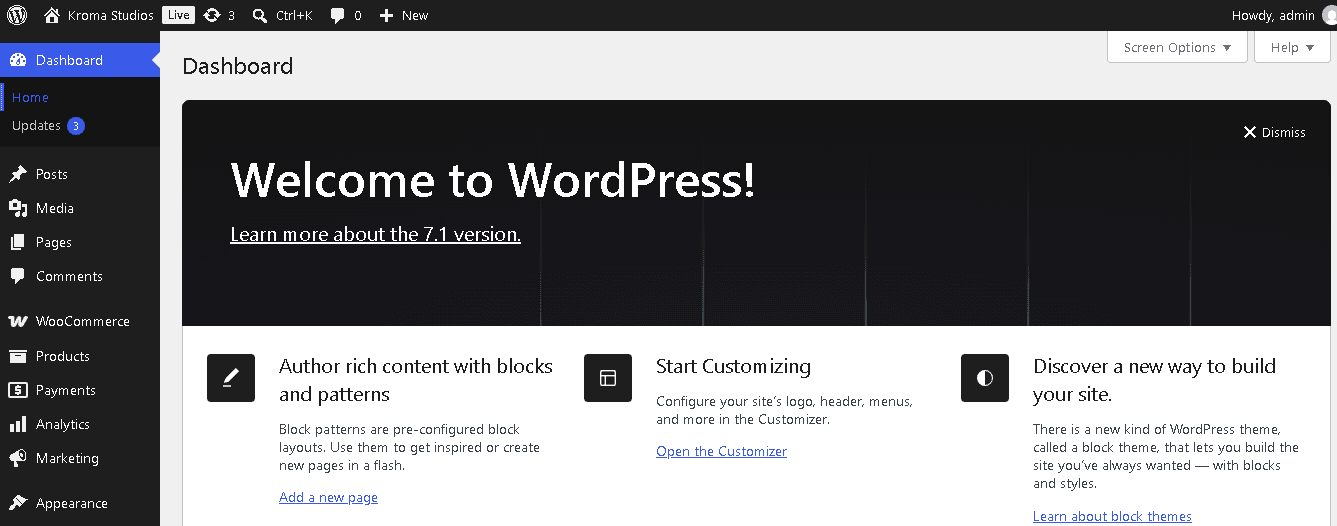The height and width of the screenshot is (526, 1337).
Task: Select Dashboard in the sidebar
Action: click(x=80, y=60)
